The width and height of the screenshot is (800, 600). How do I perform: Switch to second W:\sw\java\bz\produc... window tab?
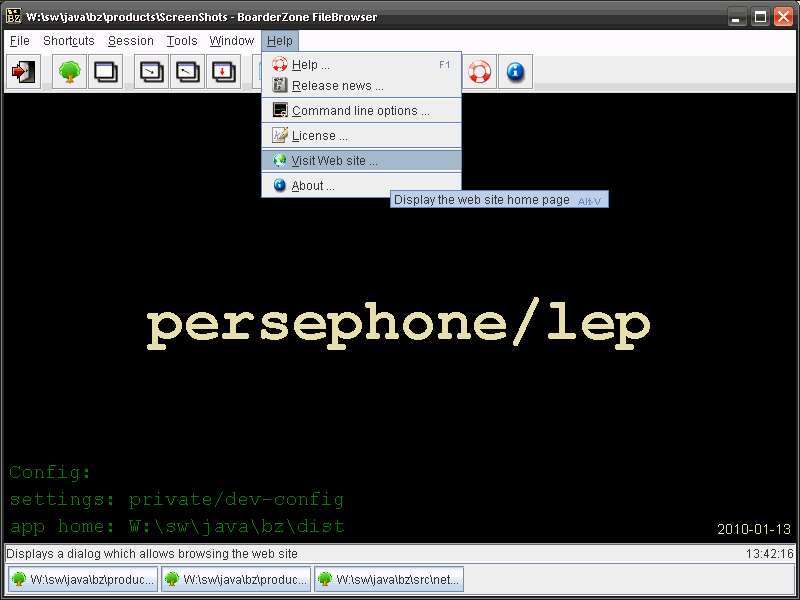pos(236,579)
